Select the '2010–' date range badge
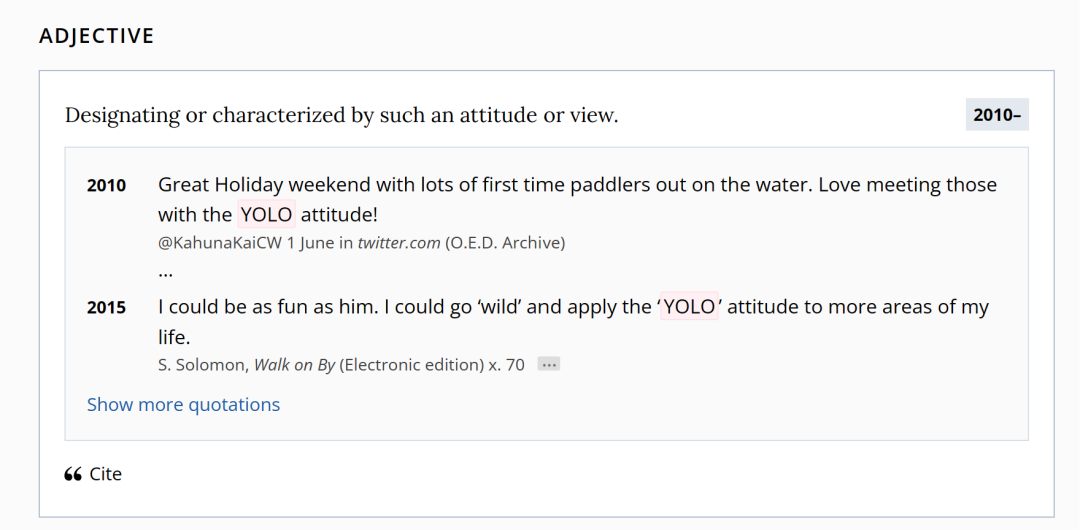The height and width of the screenshot is (530, 1080). point(997,115)
